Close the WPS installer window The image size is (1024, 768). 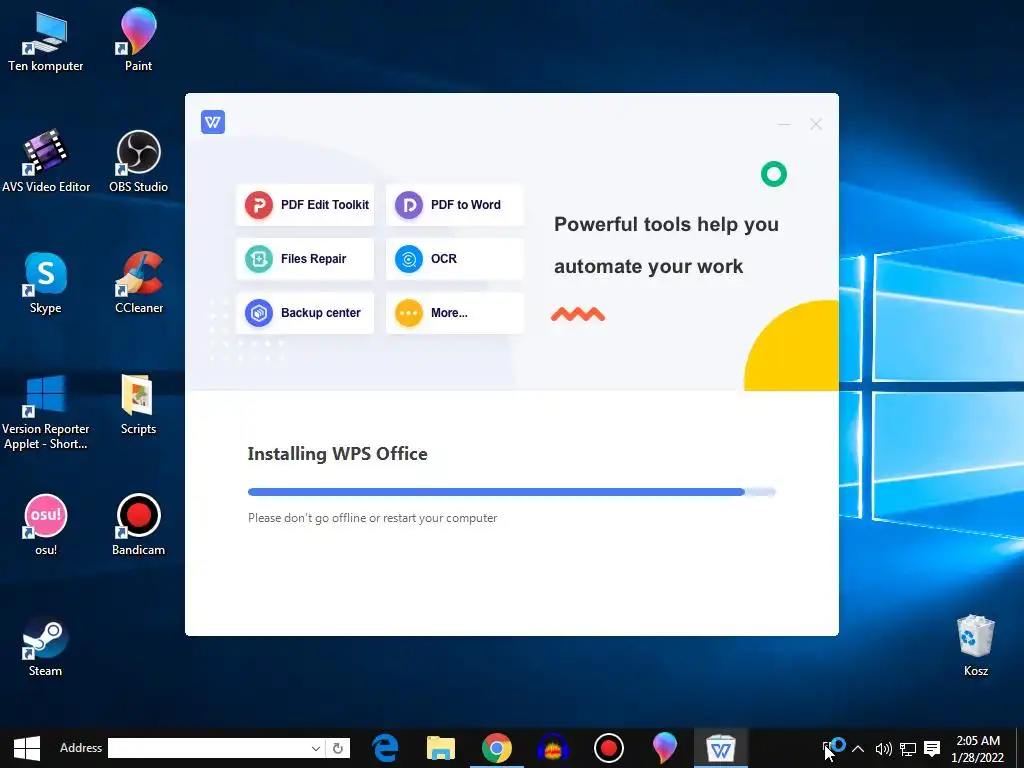[x=816, y=124]
